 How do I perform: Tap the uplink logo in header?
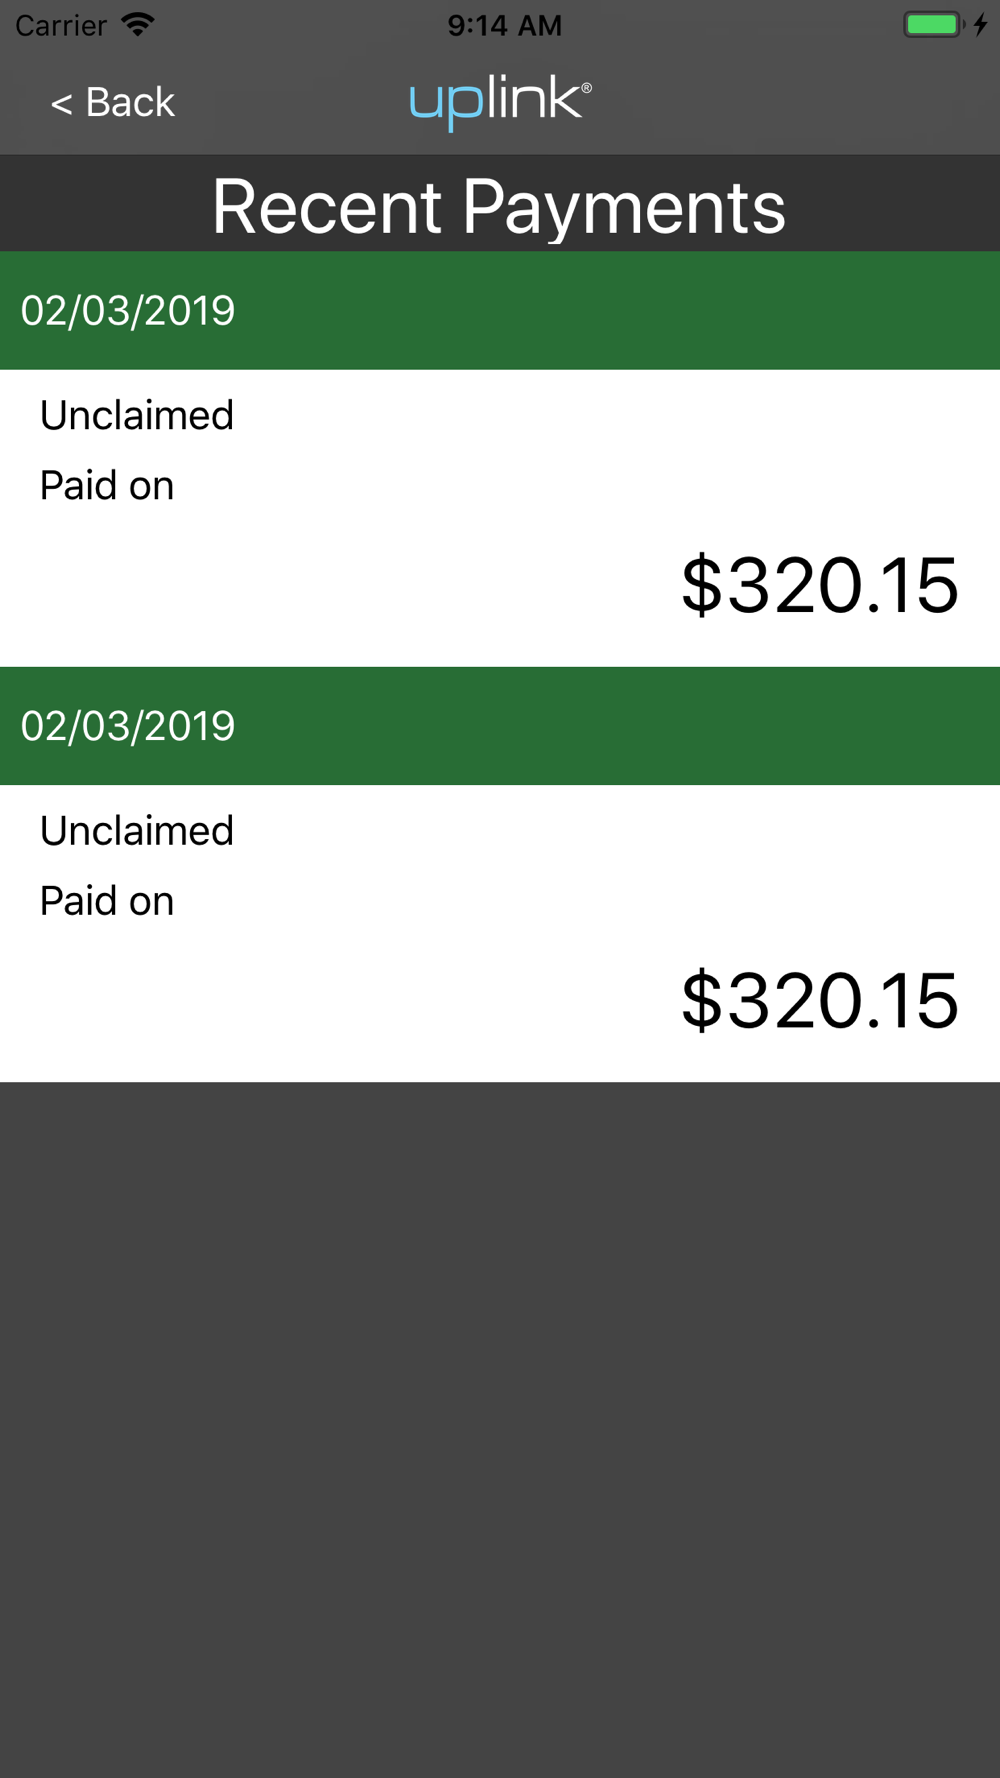(500, 102)
